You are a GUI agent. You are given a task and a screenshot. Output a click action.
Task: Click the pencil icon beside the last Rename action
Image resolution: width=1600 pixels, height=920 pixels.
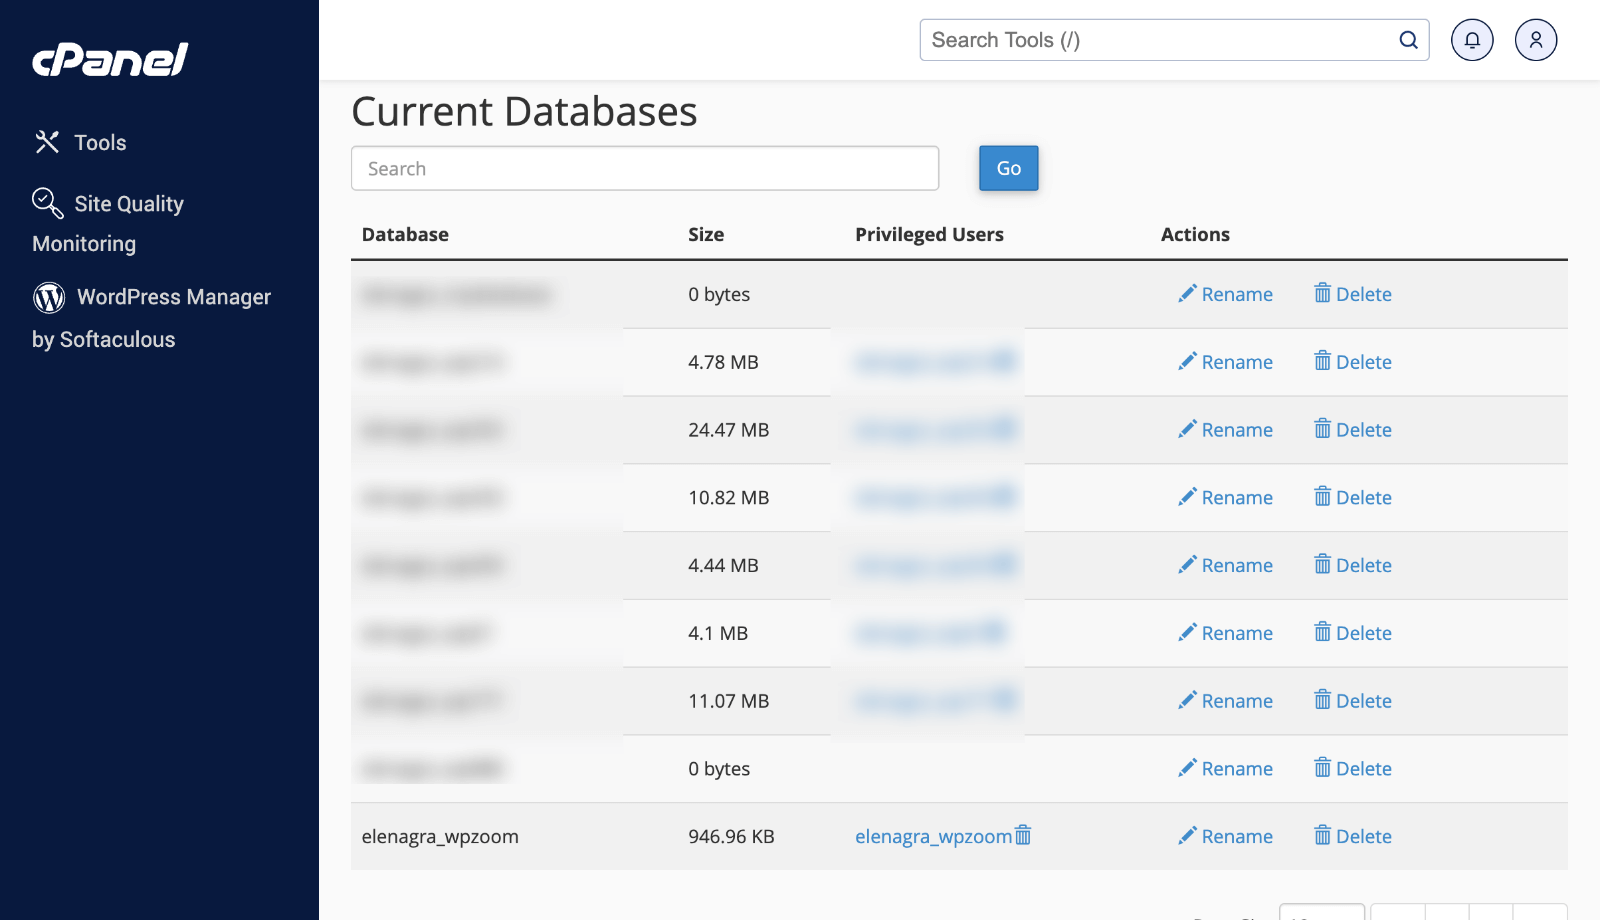[1188, 836]
